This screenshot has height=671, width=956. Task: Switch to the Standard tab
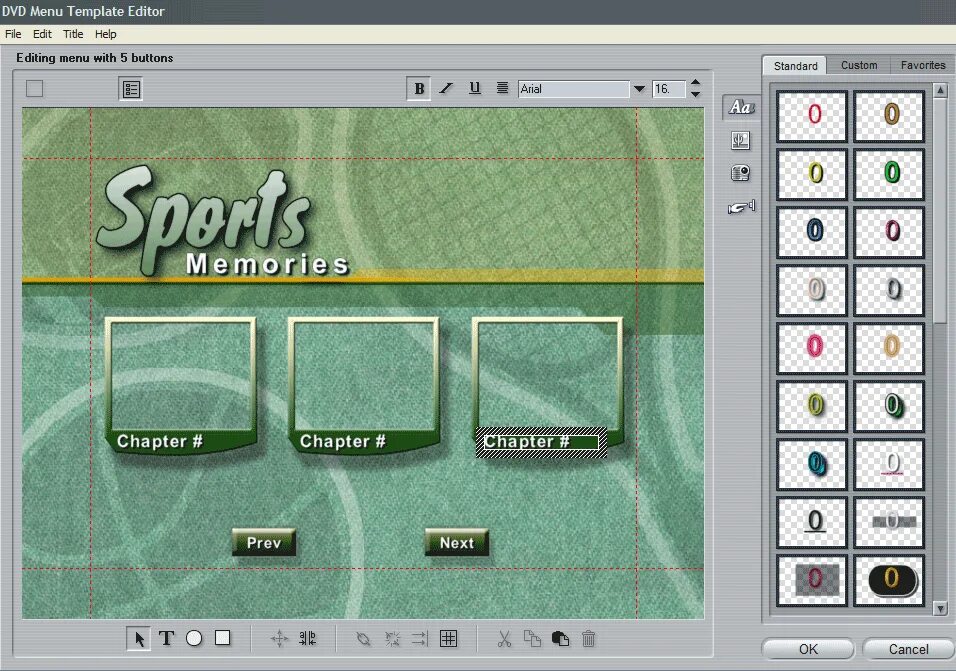(x=795, y=66)
